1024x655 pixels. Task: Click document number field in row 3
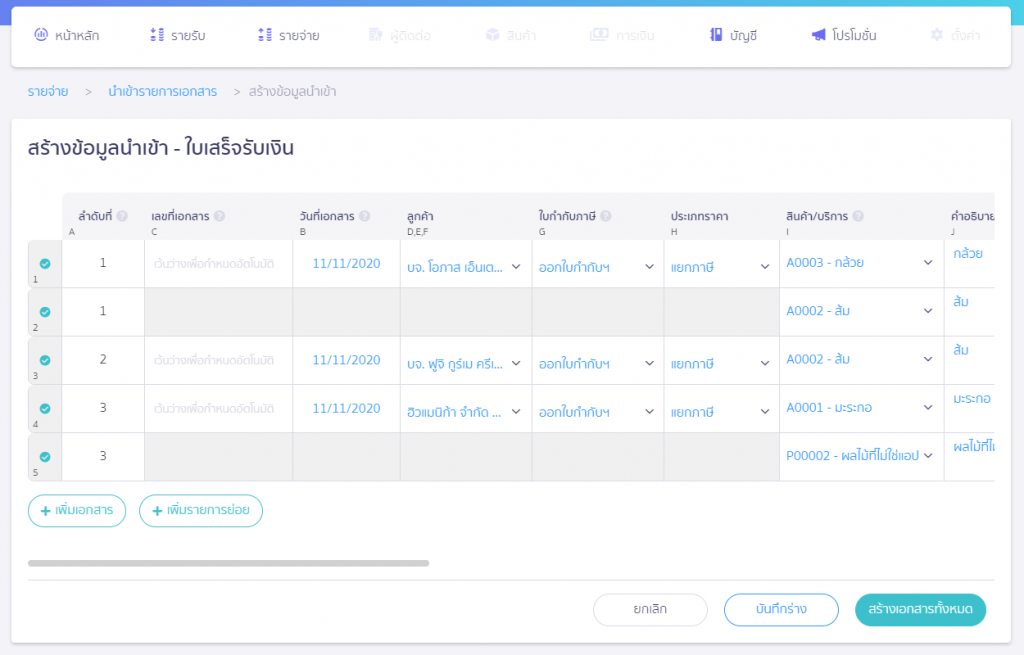pos(218,360)
